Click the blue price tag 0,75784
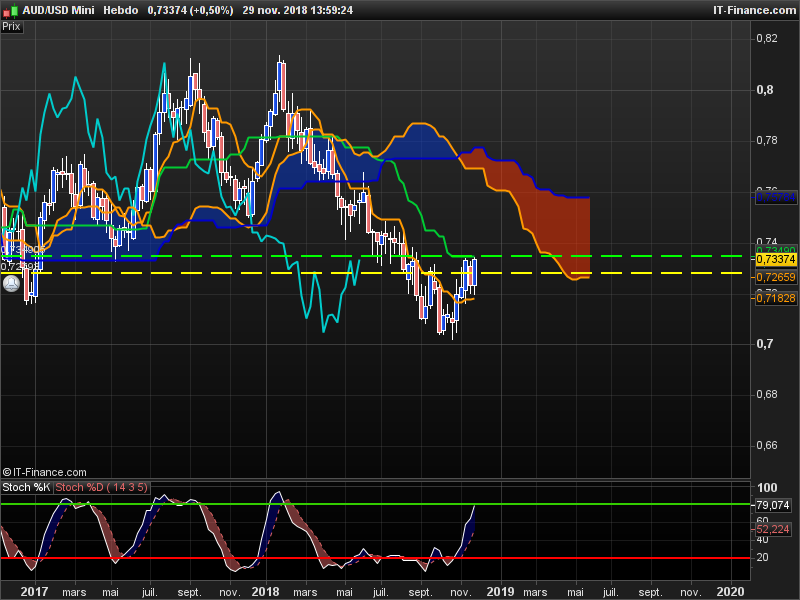The height and width of the screenshot is (600, 800). pyautogui.click(x=776, y=197)
